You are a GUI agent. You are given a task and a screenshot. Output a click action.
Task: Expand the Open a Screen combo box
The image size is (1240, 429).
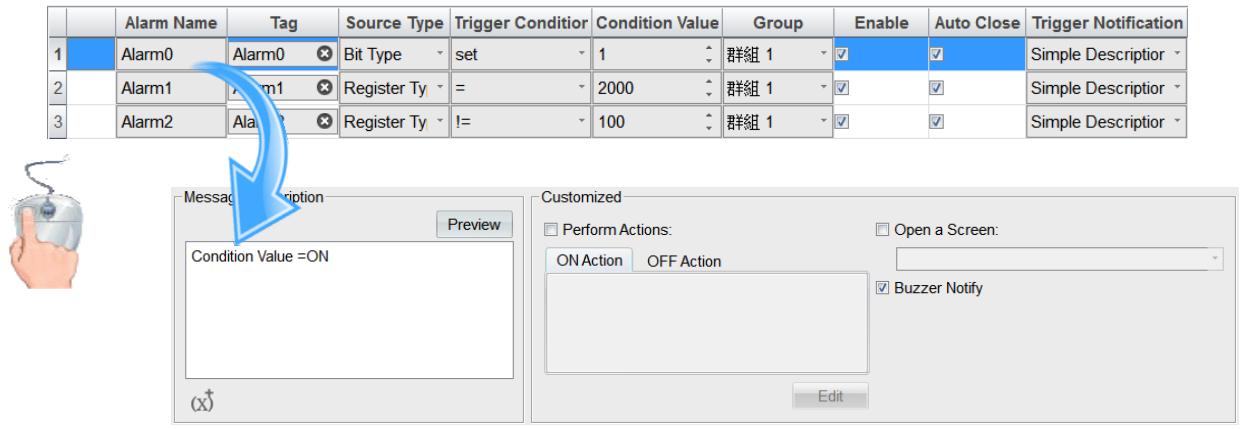point(1060,260)
